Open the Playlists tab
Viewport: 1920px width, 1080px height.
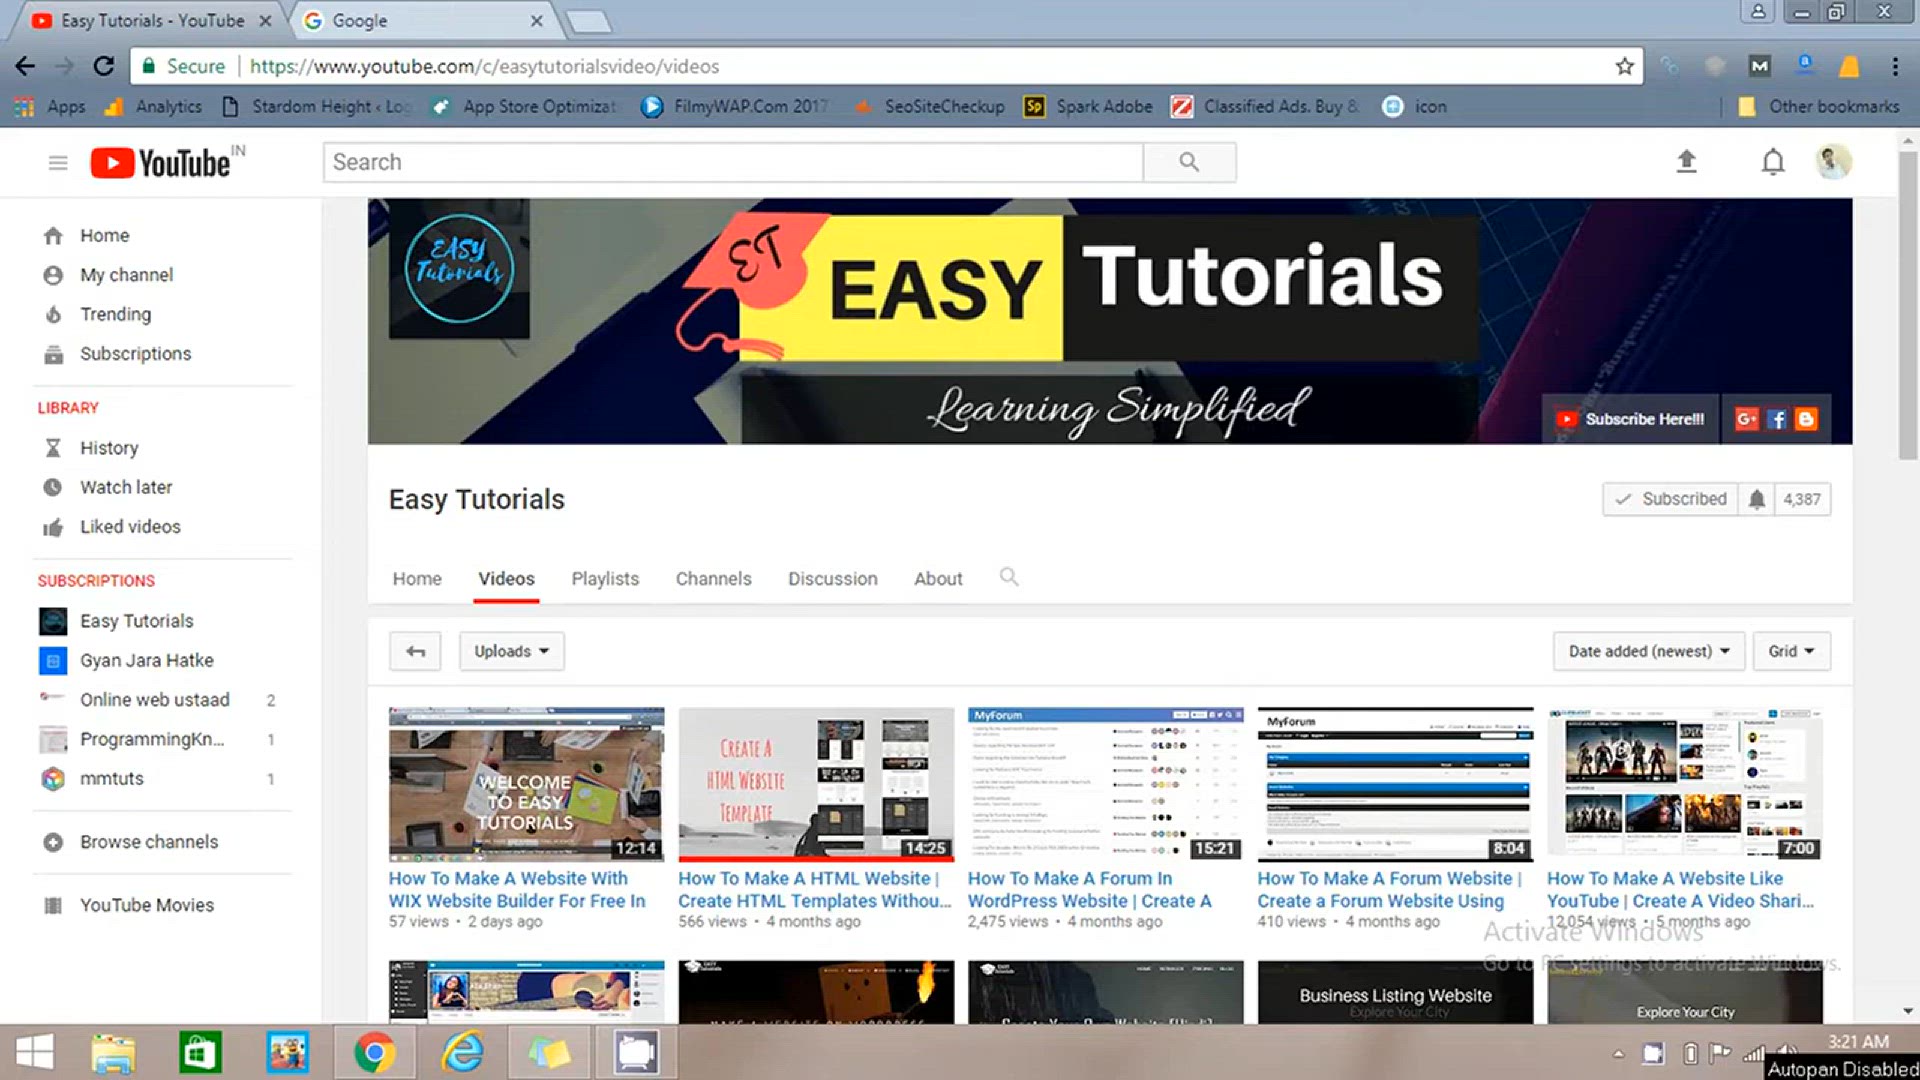tap(605, 579)
